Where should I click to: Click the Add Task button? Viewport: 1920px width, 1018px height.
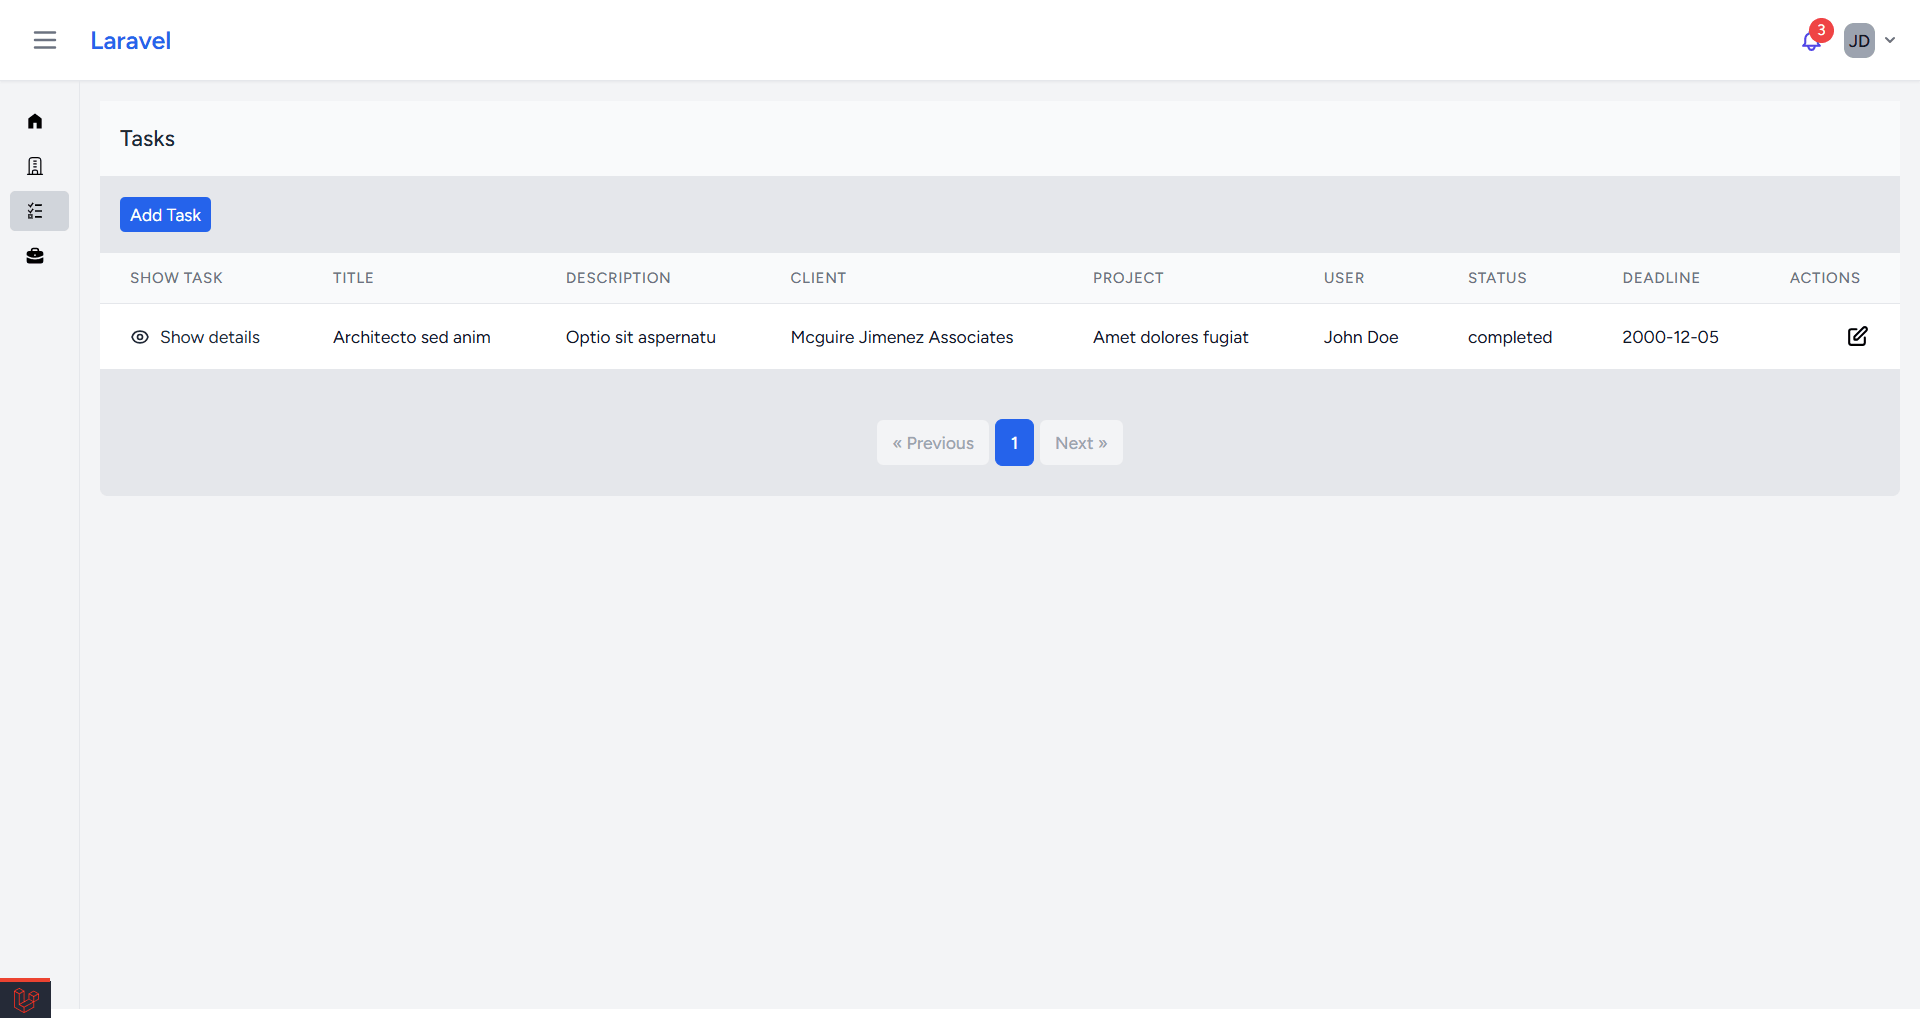point(165,215)
